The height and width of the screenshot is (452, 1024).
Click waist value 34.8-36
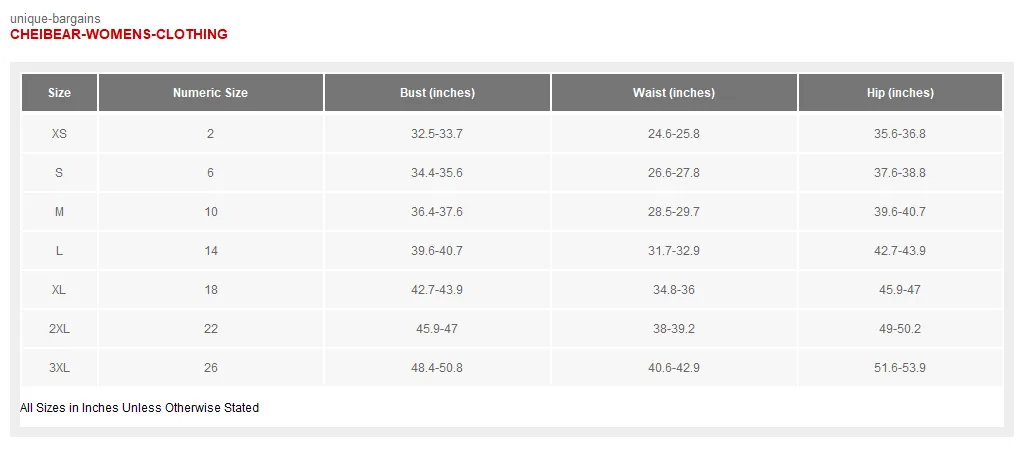(x=674, y=290)
